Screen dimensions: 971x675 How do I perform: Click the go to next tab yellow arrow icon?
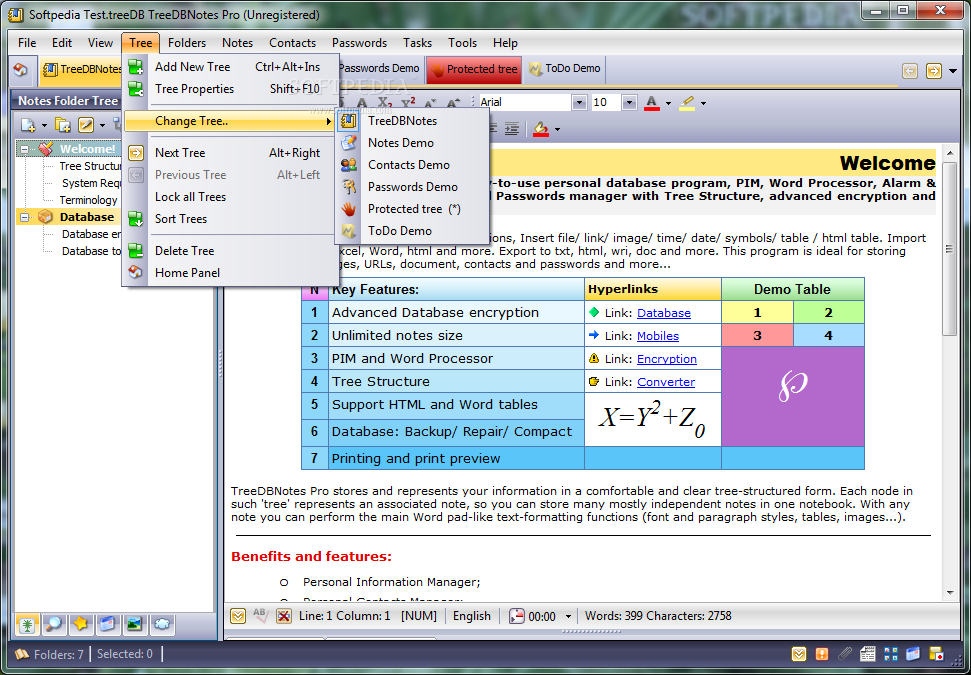coord(933,71)
